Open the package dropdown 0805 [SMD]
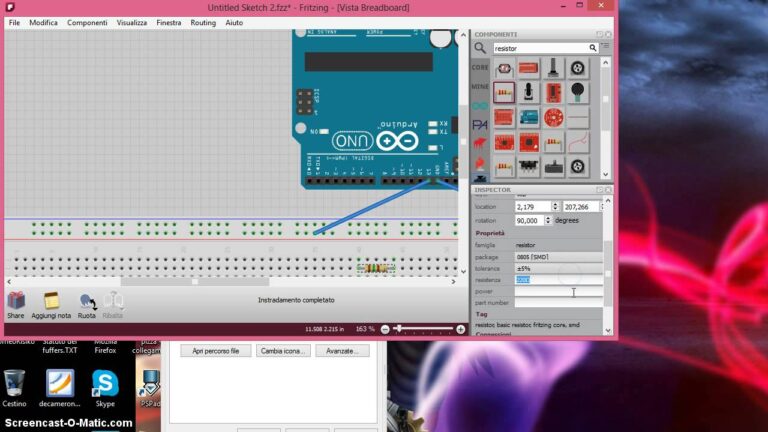The image size is (768, 432). tap(558, 257)
